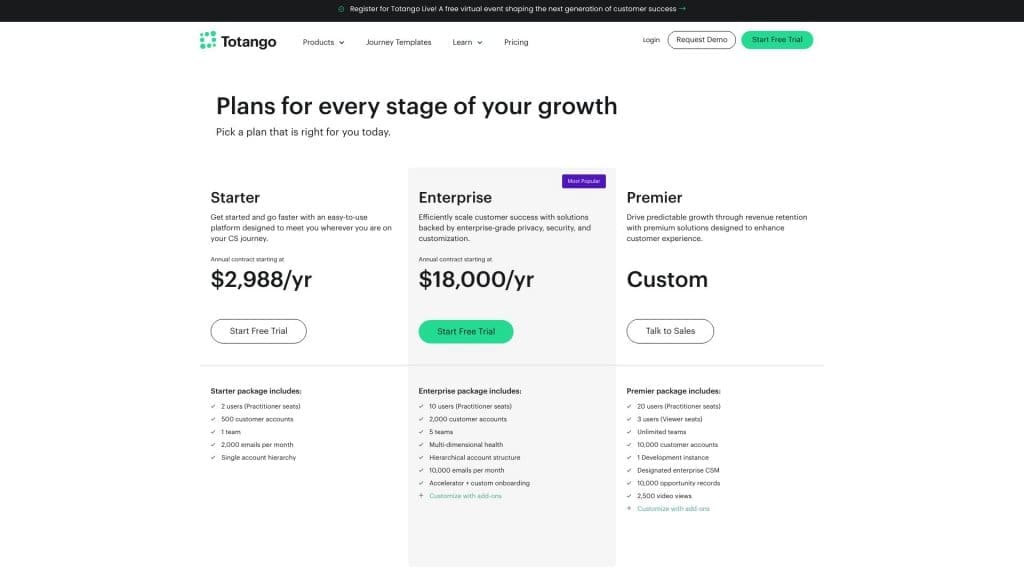Expand the Learn dropdown menu
This screenshot has width=1024, height=576.
tap(467, 42)
